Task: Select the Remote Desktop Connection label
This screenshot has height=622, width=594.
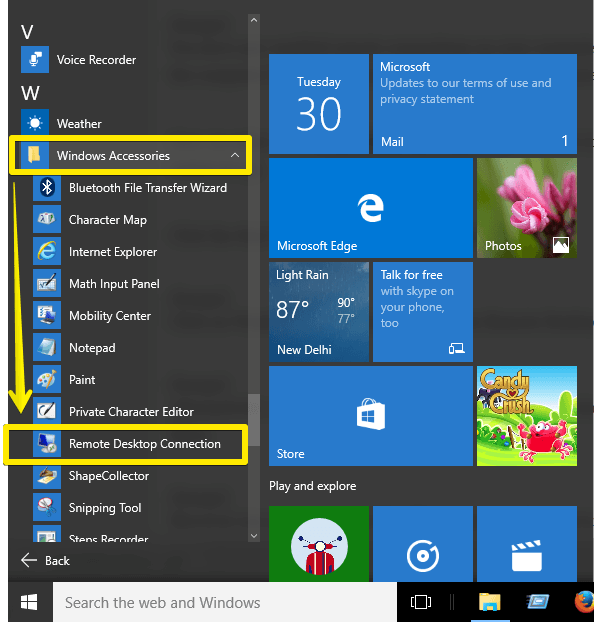Action: click(x=145, y=444)
